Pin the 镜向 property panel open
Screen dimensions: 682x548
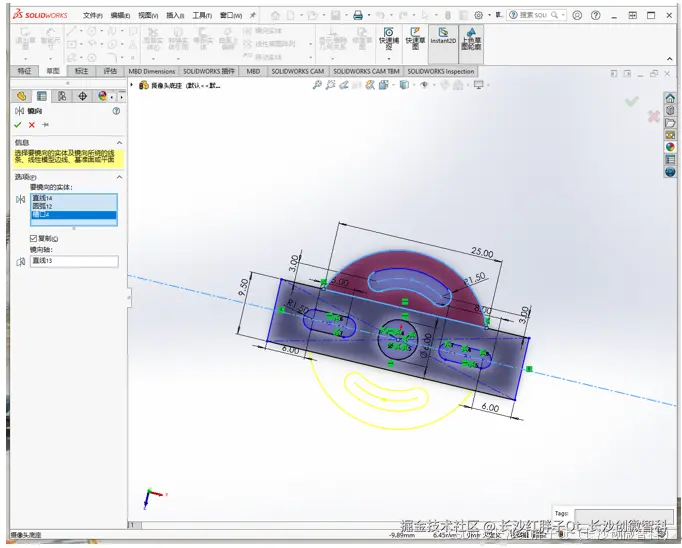(x=45, y=125)
